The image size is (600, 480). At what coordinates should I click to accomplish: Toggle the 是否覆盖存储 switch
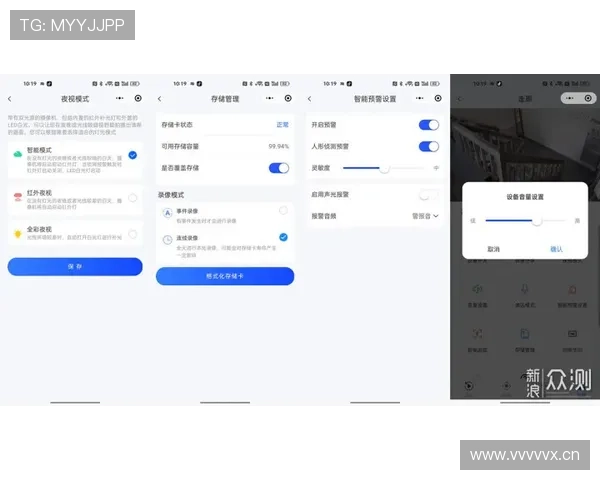[x=279, y=168]
